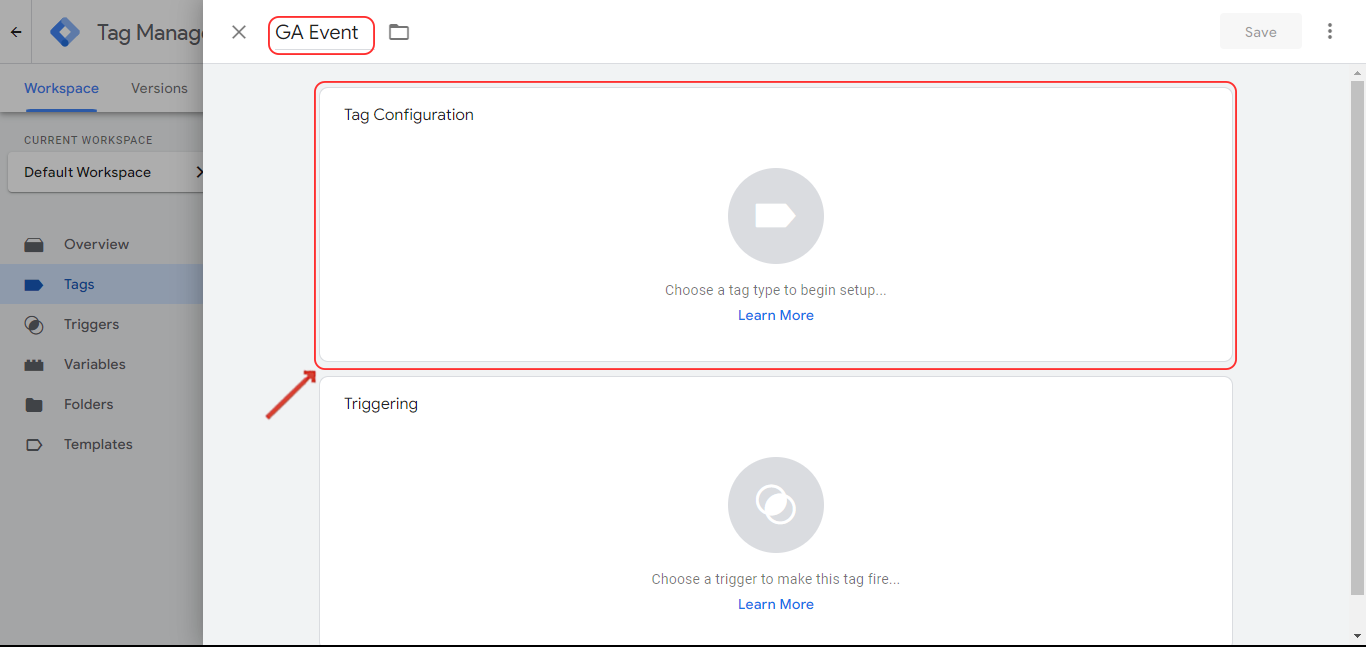Switch to the Workspace tab
This screenshot has width=1366, height=647.
[61, 88]
